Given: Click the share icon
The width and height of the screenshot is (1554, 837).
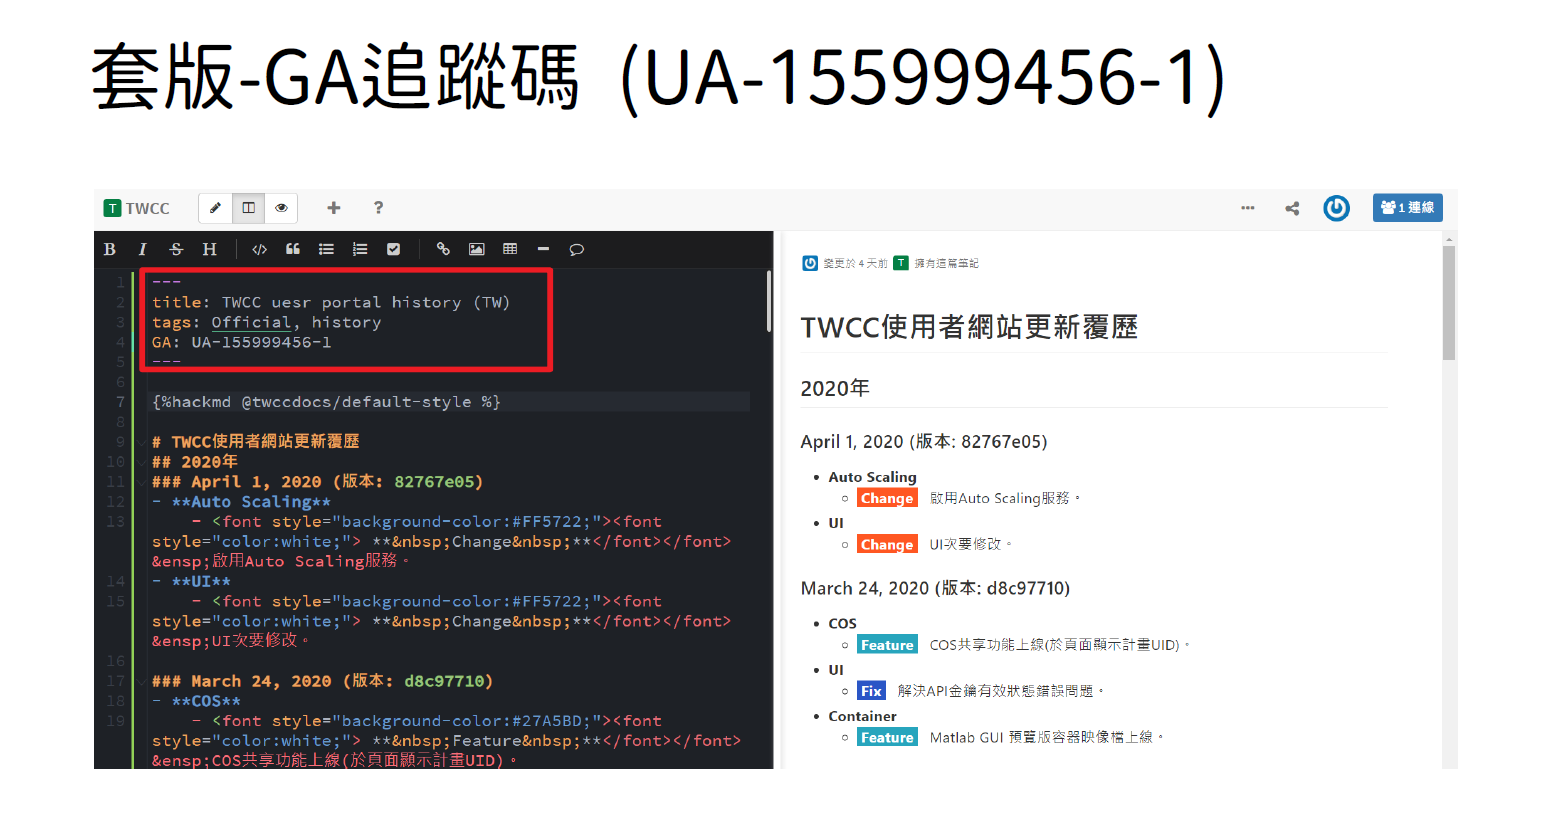Looking at the screenshot, I should click(x=1292, y=208).
